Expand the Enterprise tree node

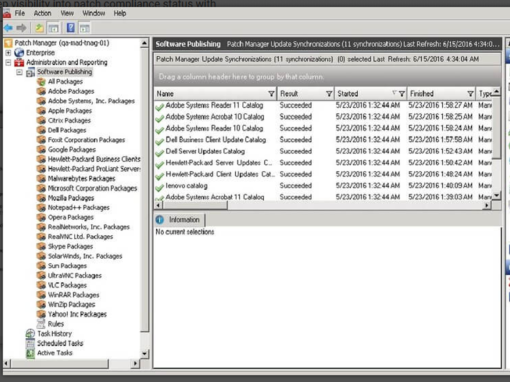tap(8, 53)
